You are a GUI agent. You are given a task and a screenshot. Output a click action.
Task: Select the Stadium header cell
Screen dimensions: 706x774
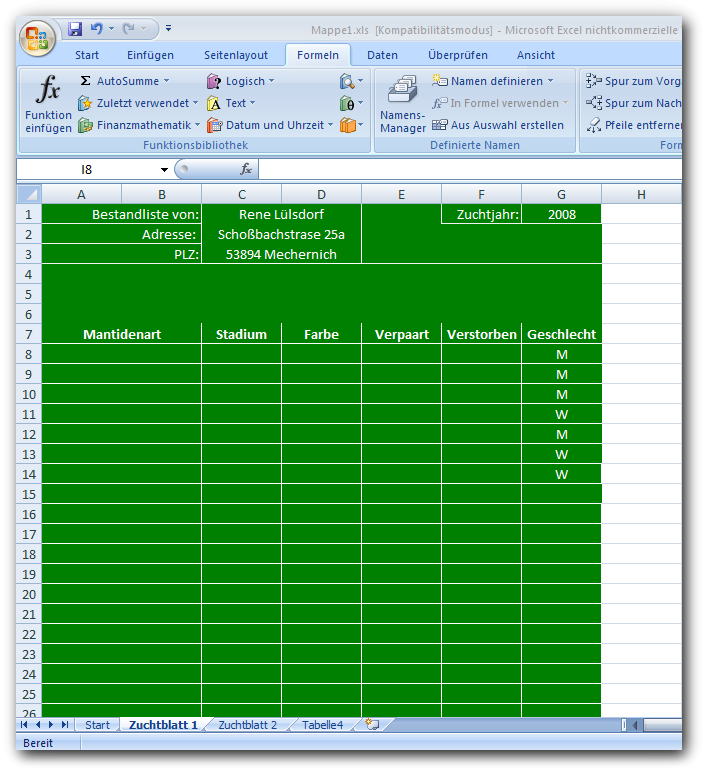click(241, 334)
